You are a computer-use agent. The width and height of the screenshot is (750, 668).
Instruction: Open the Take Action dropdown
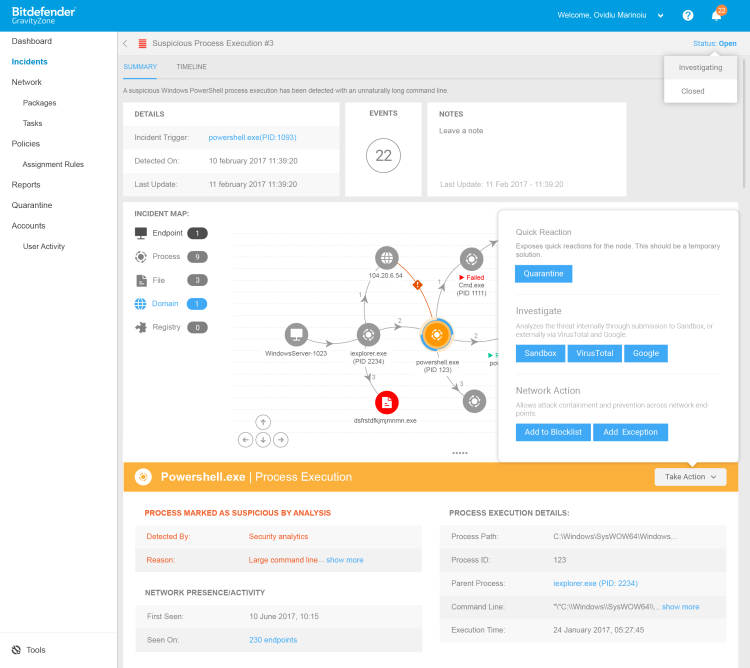click(x=691, y=477)
